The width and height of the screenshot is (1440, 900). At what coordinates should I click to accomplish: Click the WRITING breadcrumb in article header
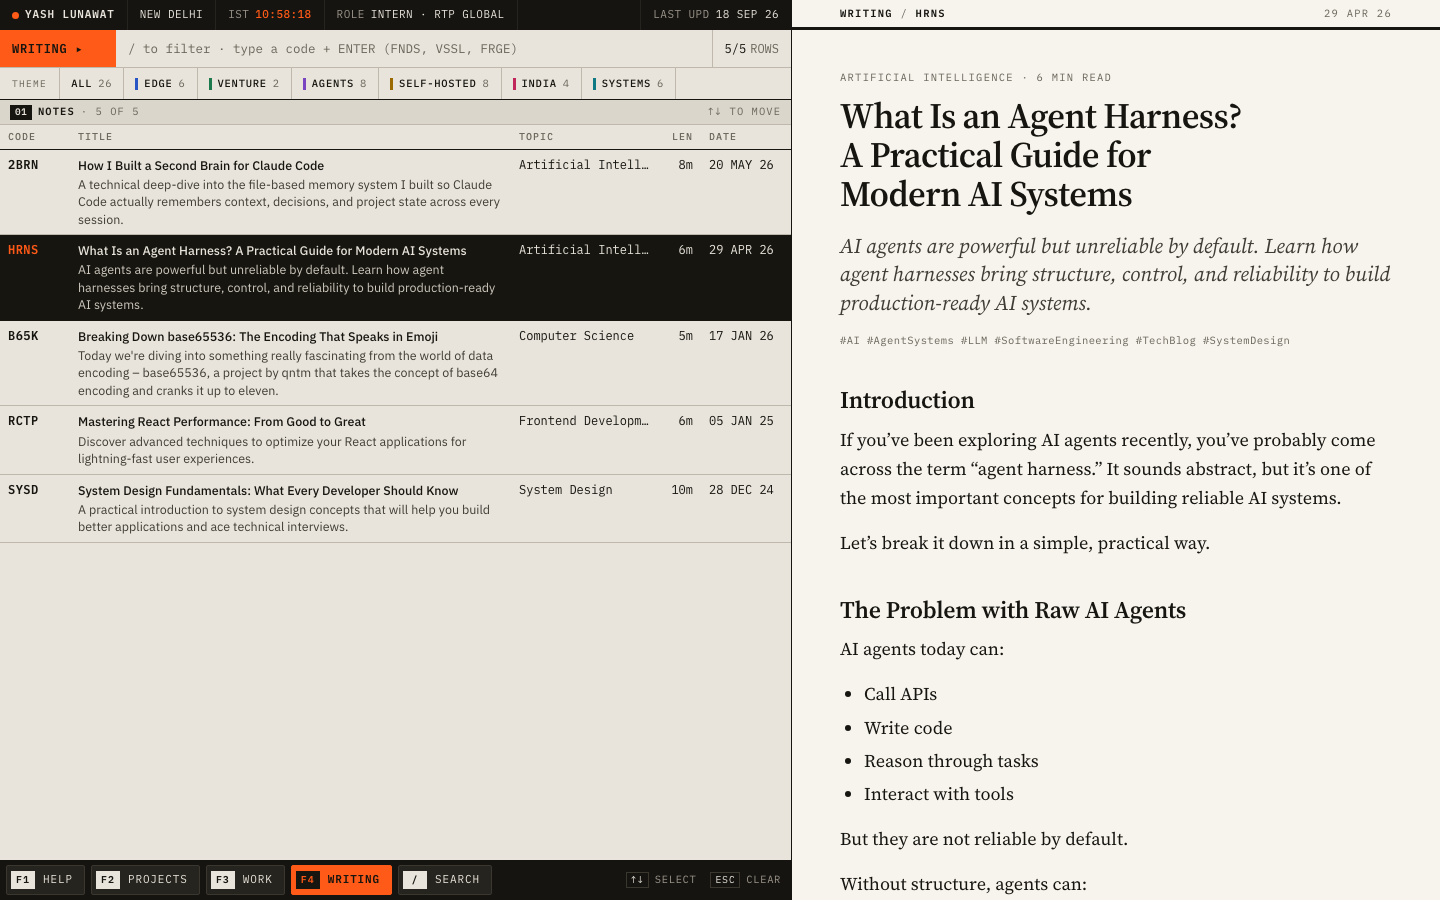coord(866,14)
